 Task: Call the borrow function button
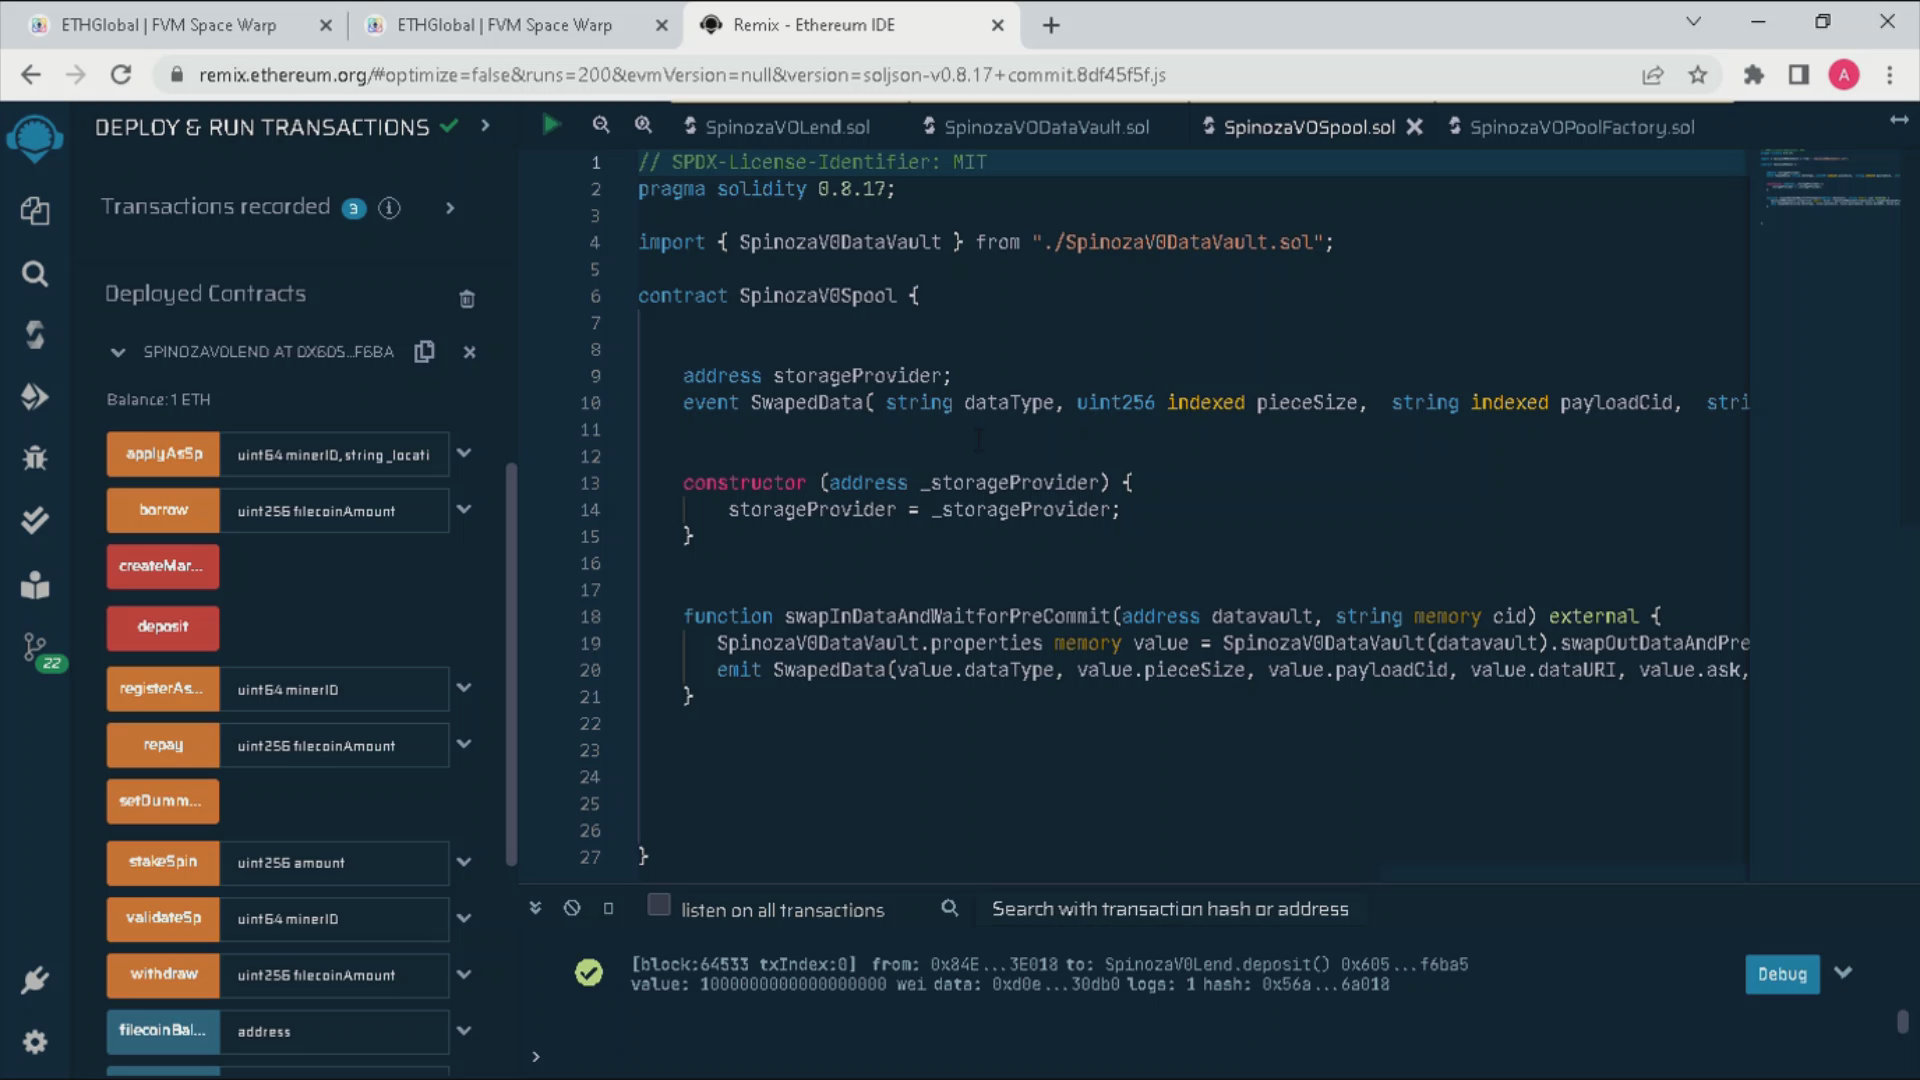pos(163,510)
